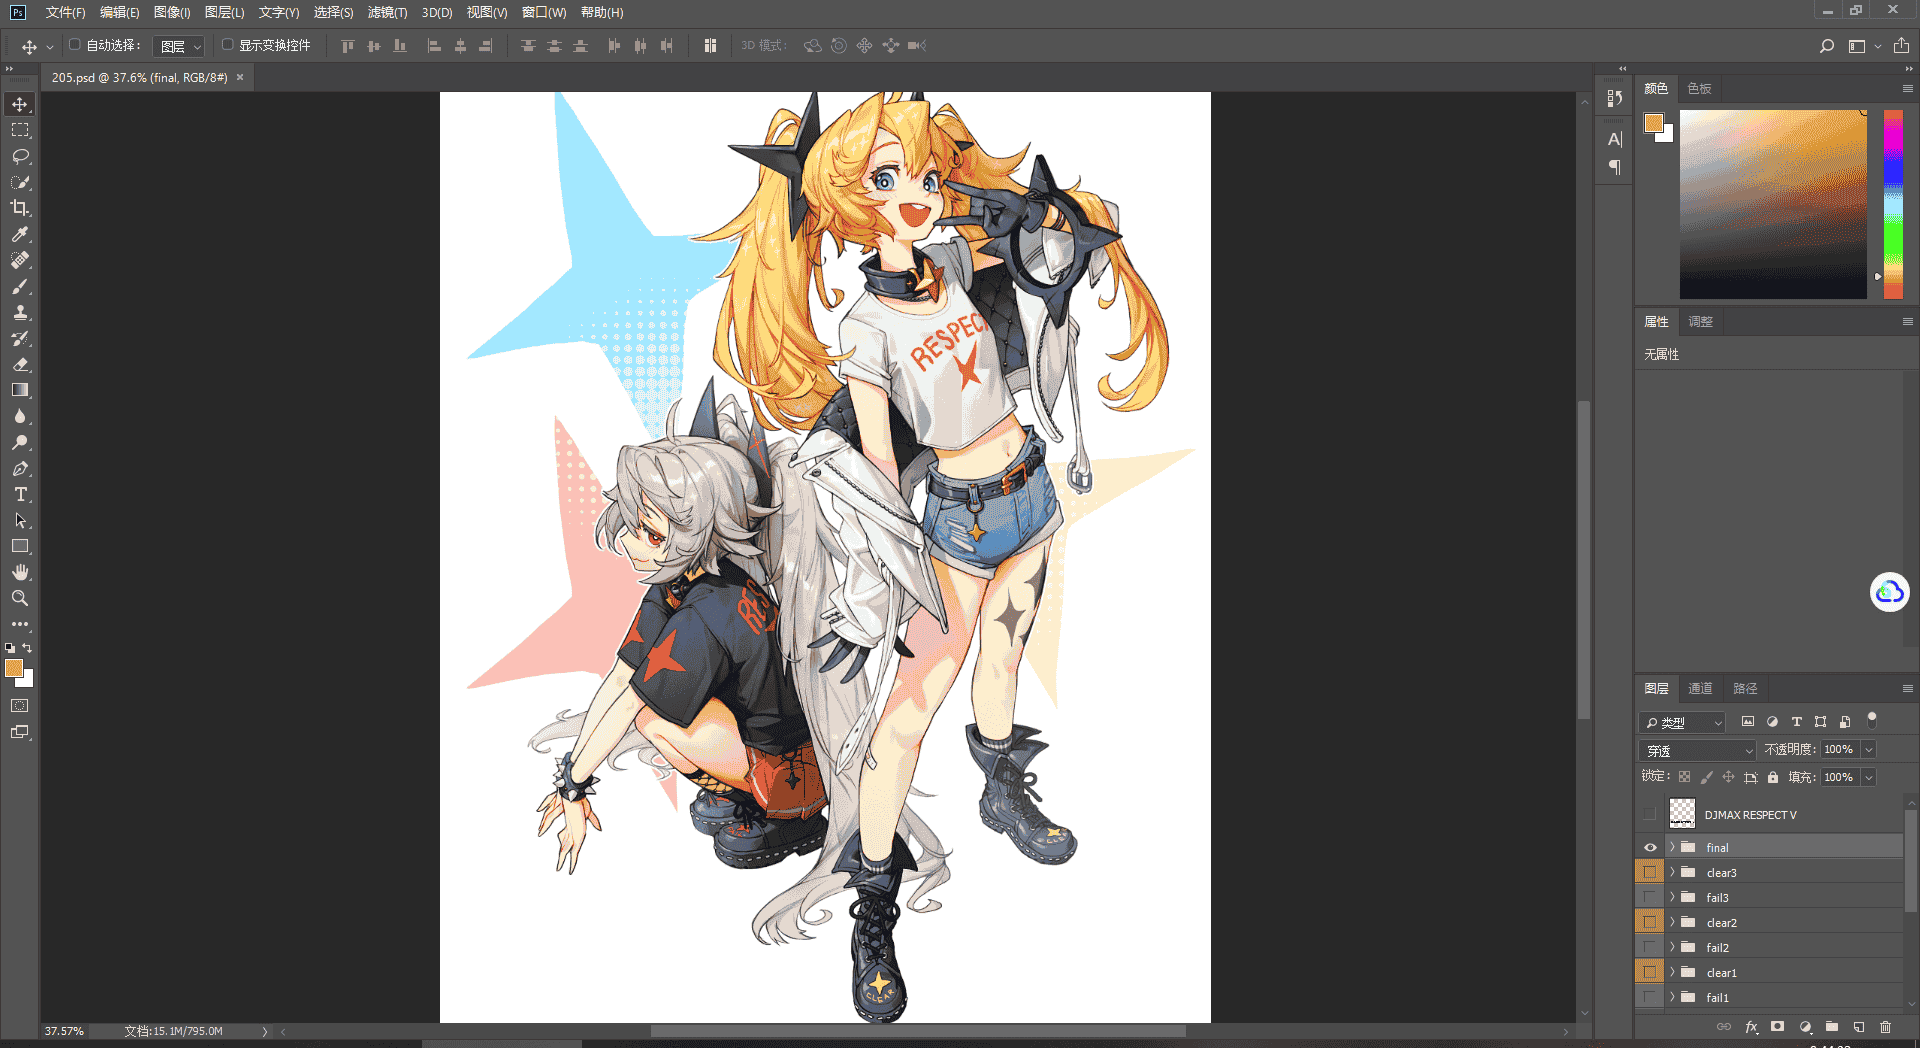Select the Lasso tool
Viewport: 1920px width, 1048px height.
[20, 157]
